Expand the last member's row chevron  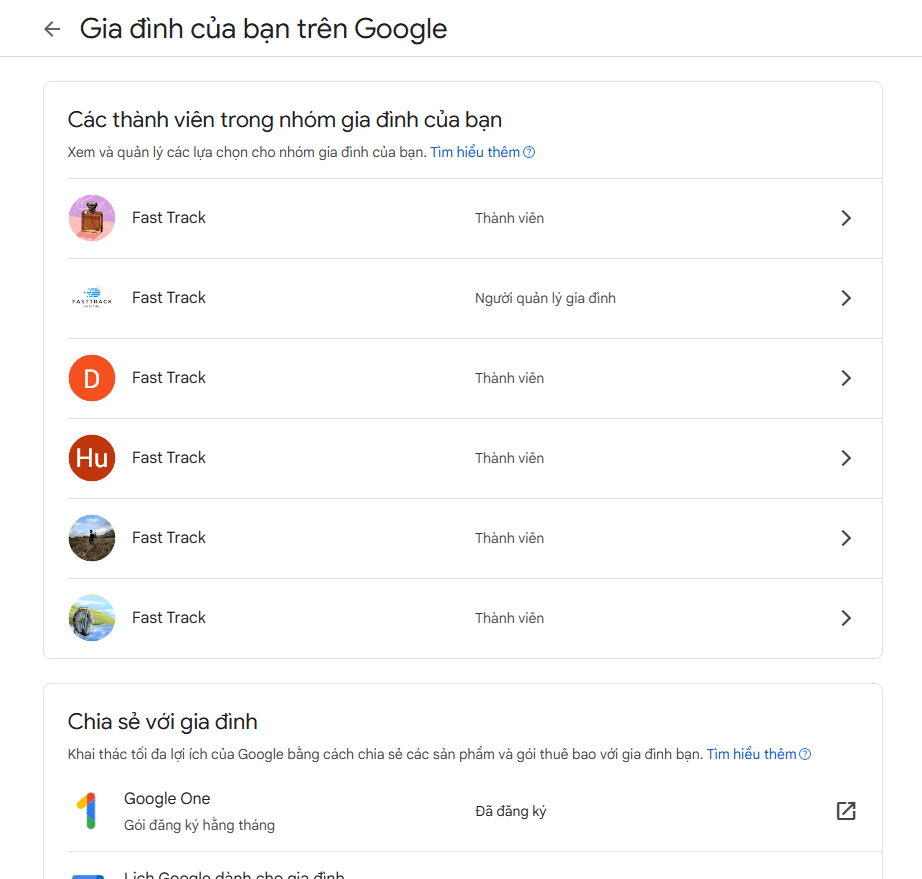point(846,617)
